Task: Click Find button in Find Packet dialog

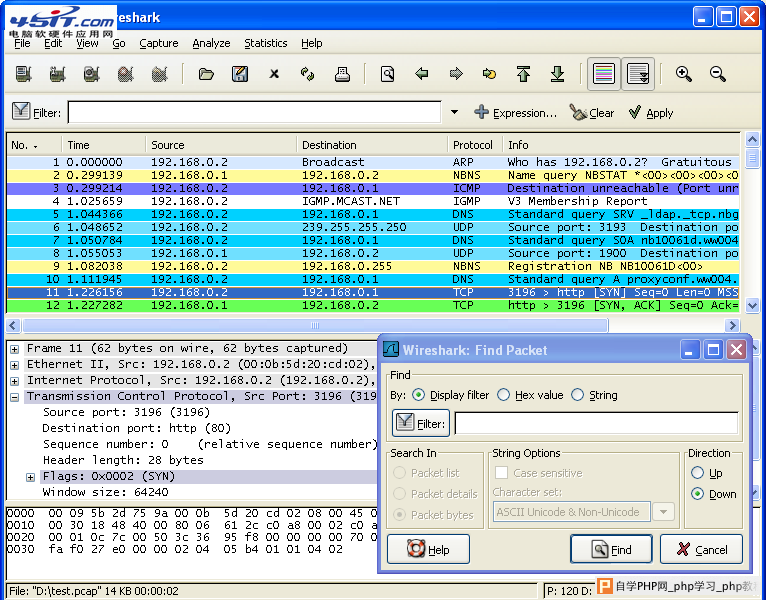Action: pyautogui.click(x=611, y=549)
